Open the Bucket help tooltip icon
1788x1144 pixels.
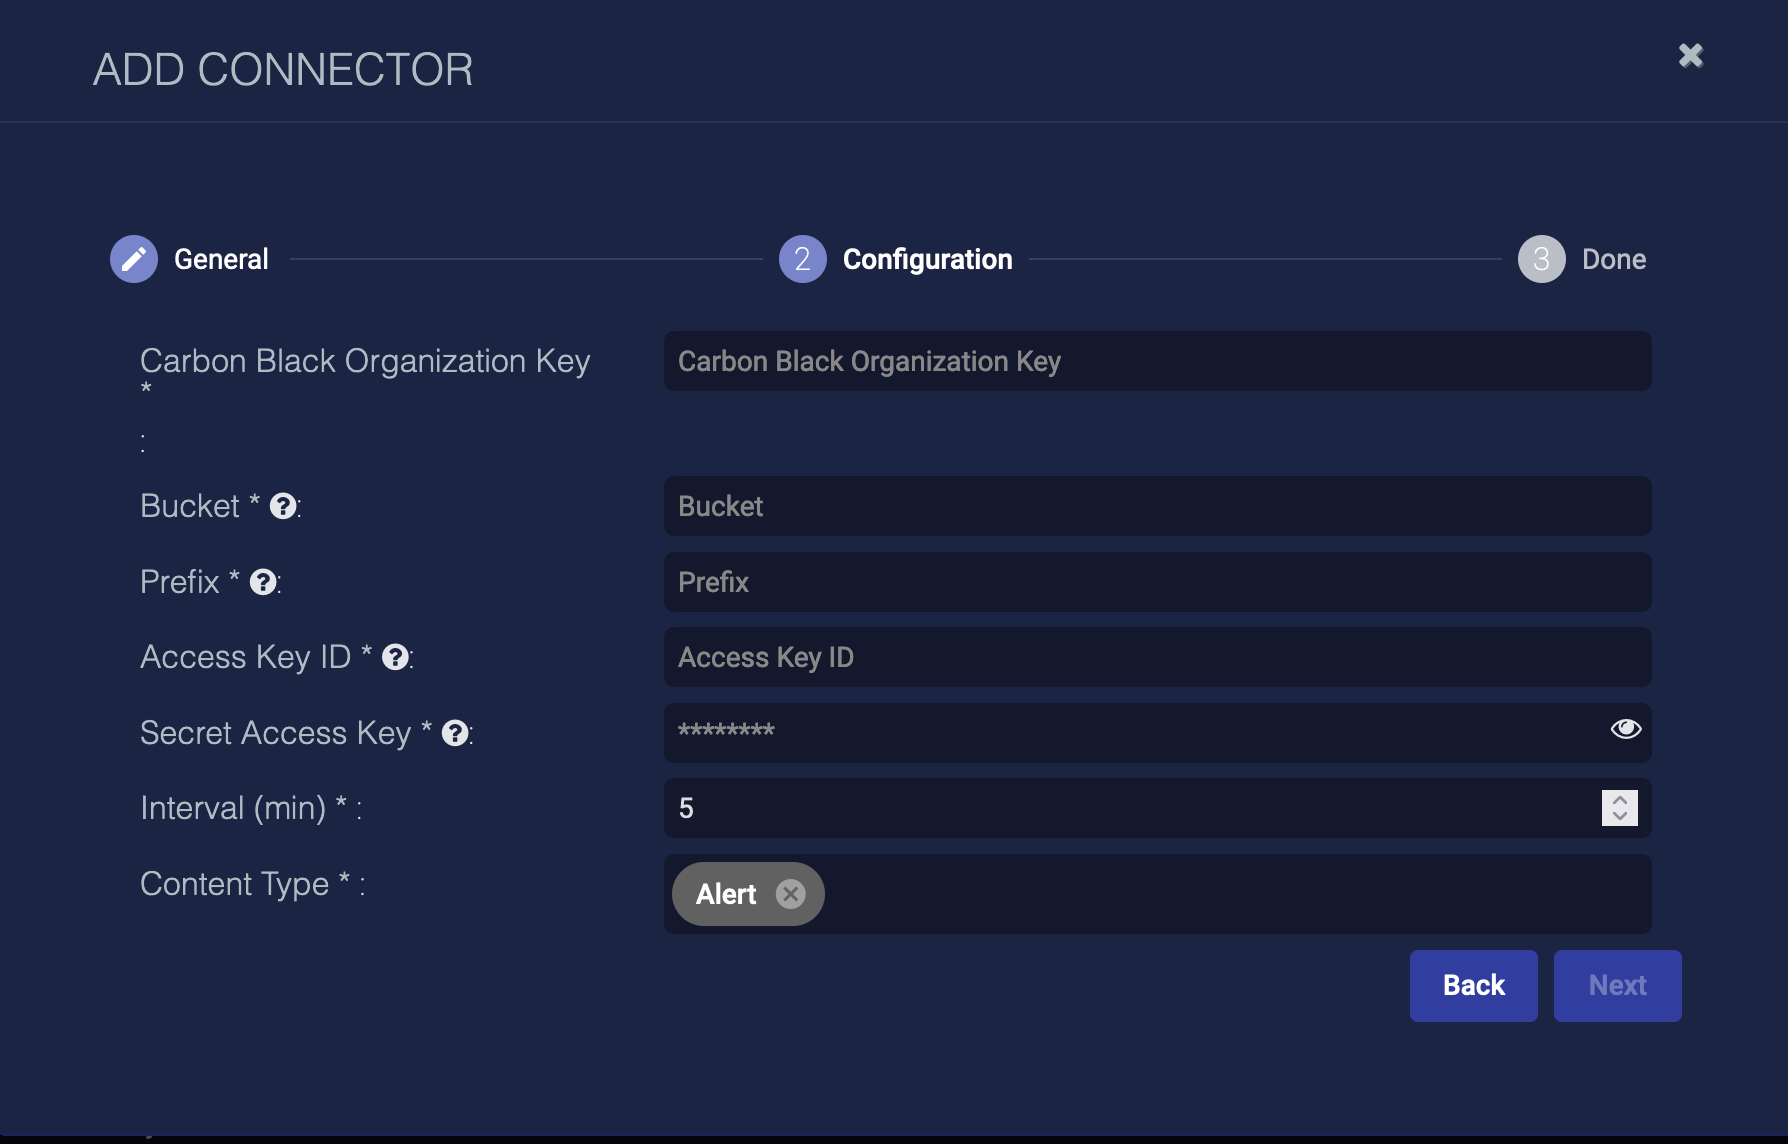click(283, 506)
